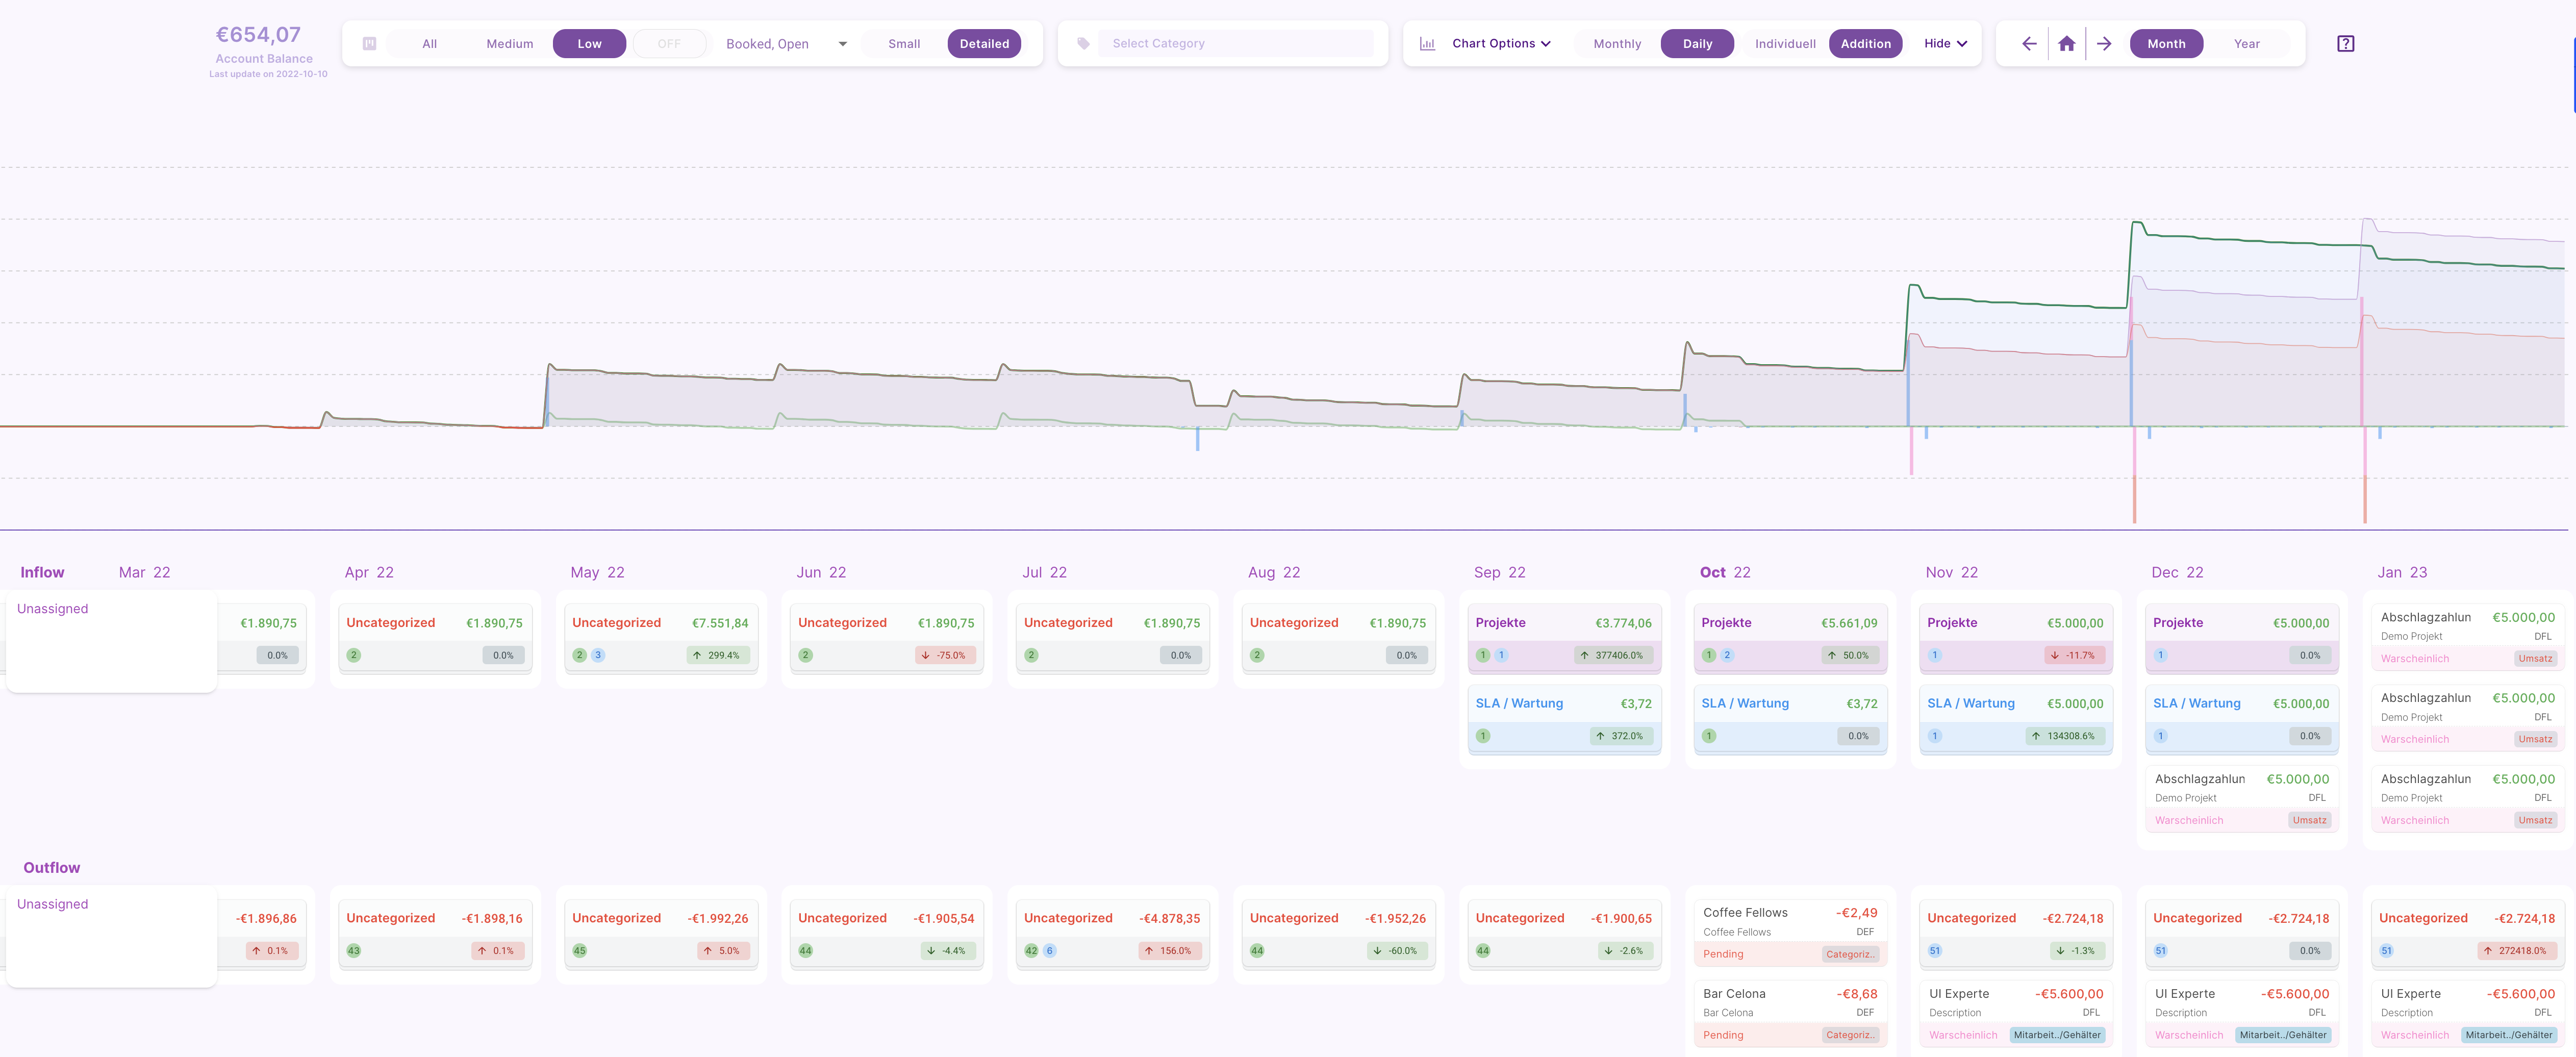Click the home icon to reset period
This screenshot has height=1057, width=2576.
(x=2067, y=44)
